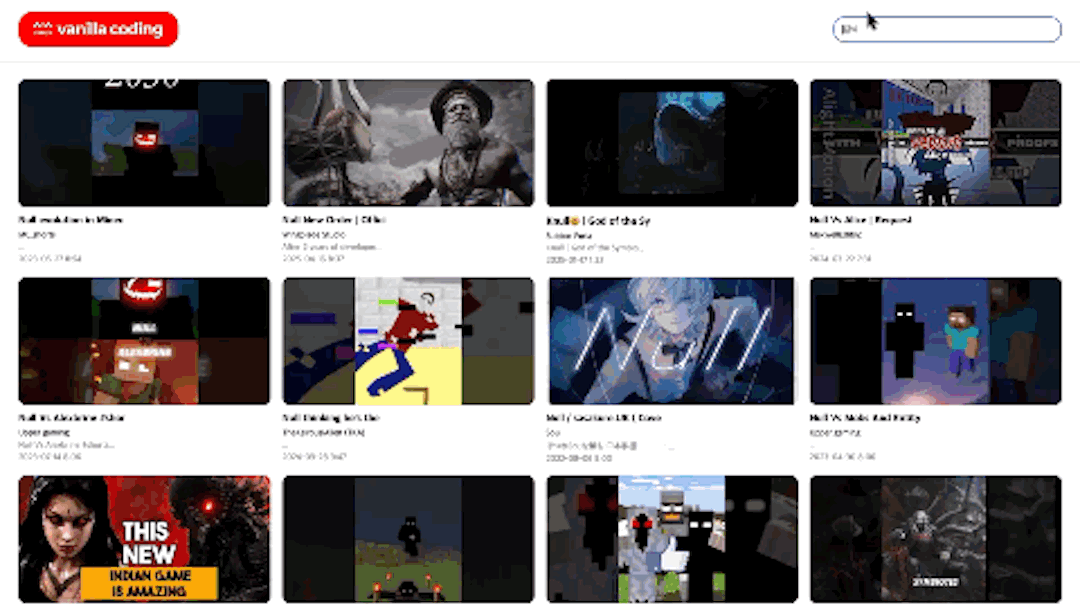Open the dark figure on grass thumbnail

point(408,539)
